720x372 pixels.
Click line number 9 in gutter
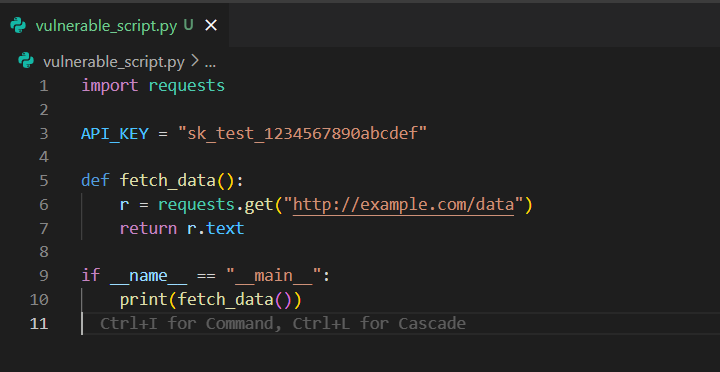click(44, 276)
